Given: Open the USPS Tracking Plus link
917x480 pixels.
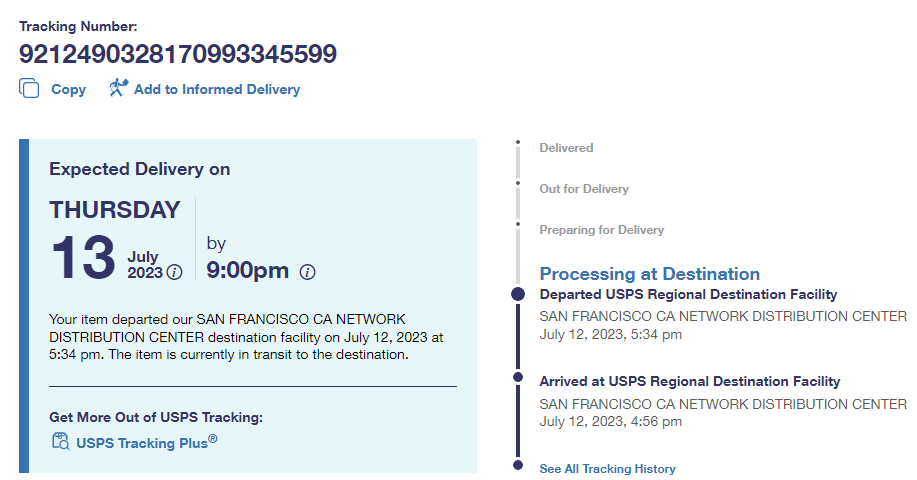Looking at the screenshot, I should pyautogui.click(x=146, y=442).
